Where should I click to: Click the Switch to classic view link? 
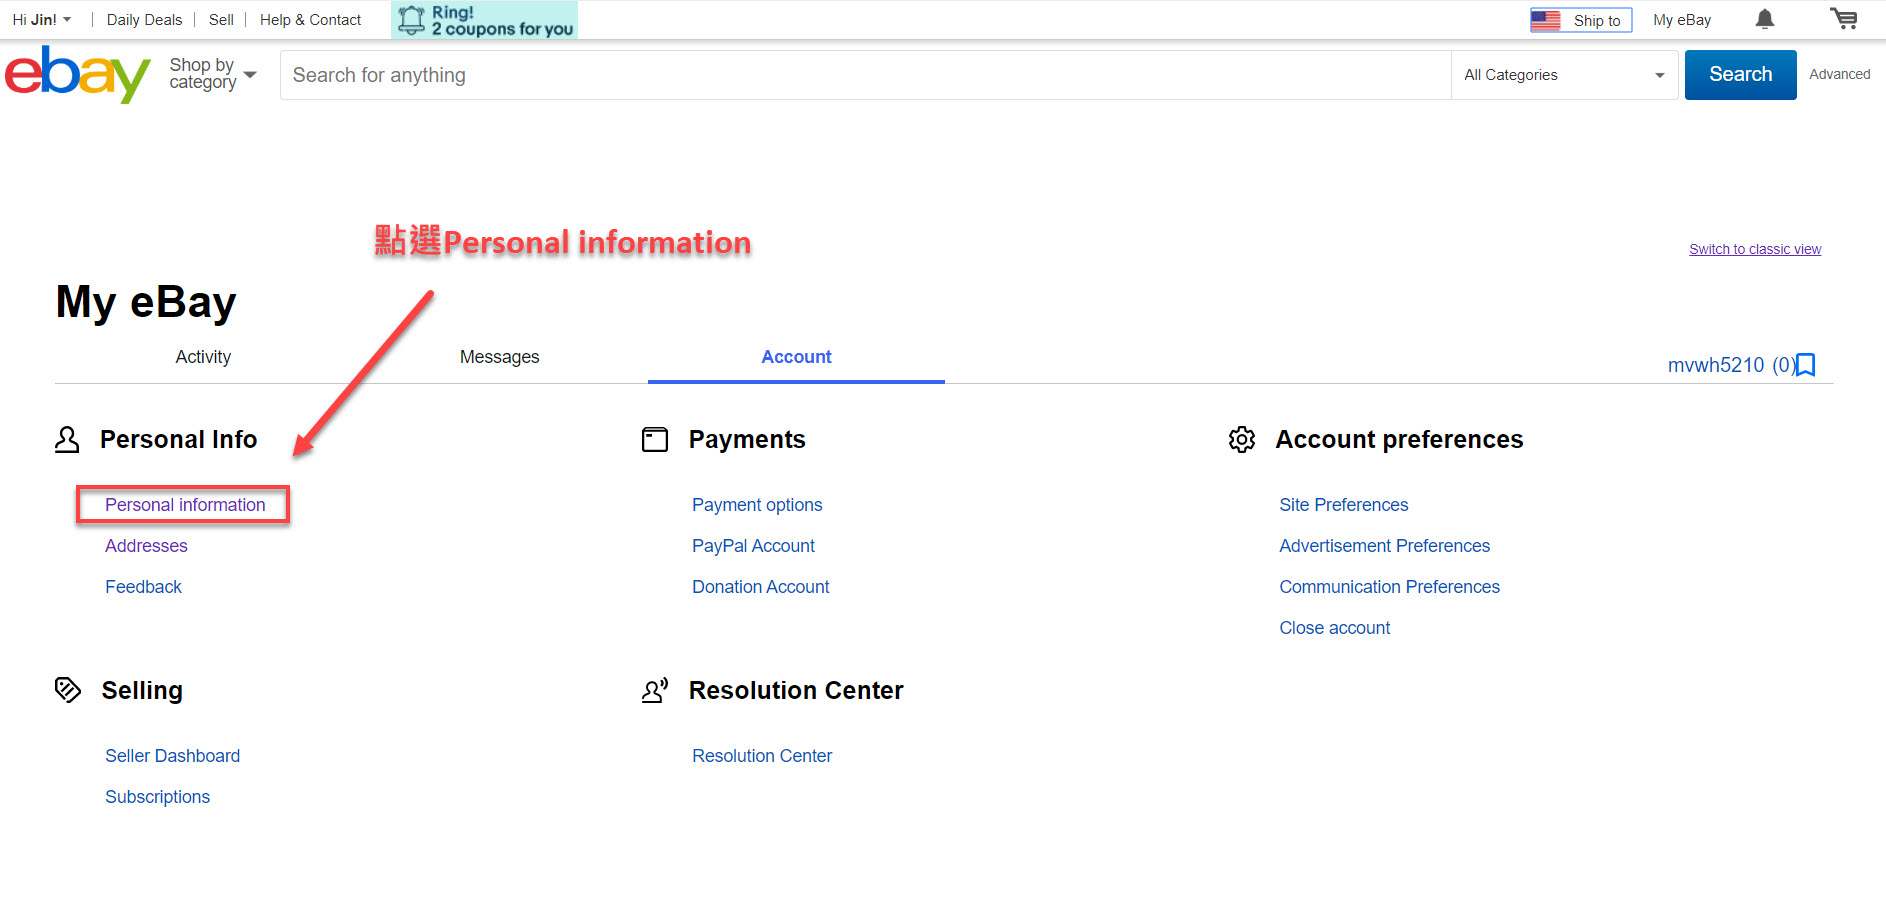click(x=1754, y=249)
